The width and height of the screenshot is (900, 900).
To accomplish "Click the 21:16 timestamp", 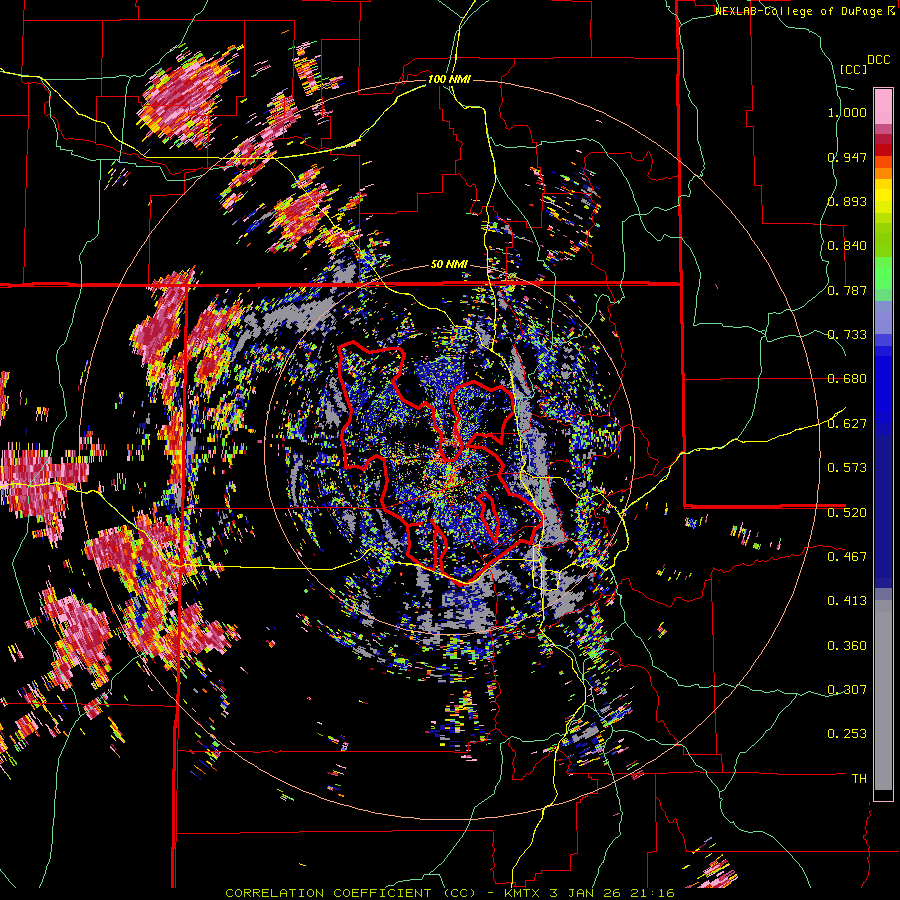I will click(654, 893).
